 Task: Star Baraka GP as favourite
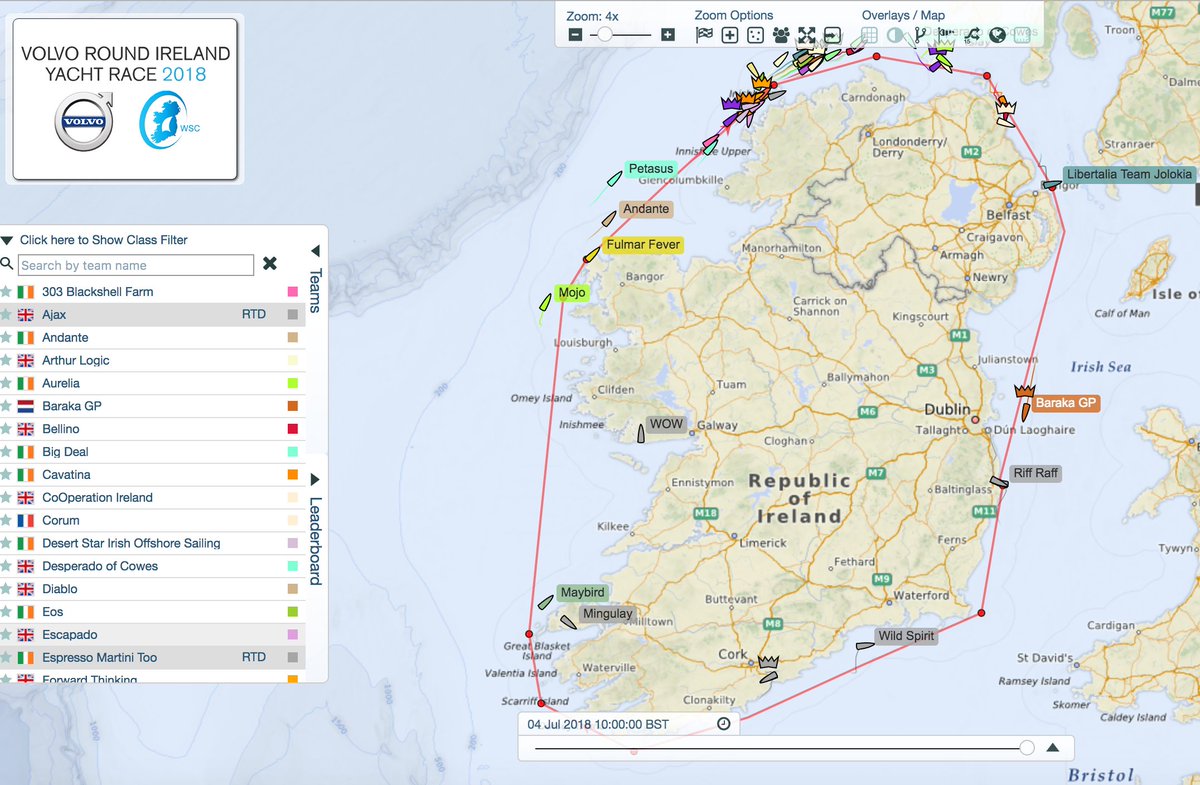[x=7, y=406]
